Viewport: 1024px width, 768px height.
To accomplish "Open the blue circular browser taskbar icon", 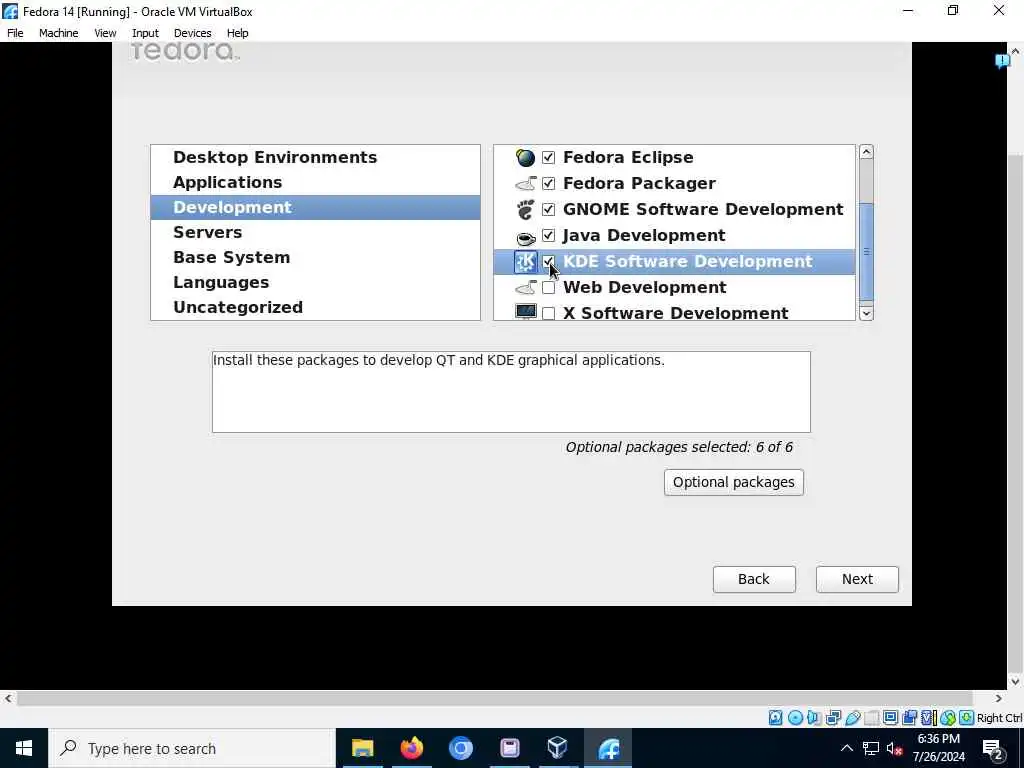I will pyautogui.click(x=460, y=748).
